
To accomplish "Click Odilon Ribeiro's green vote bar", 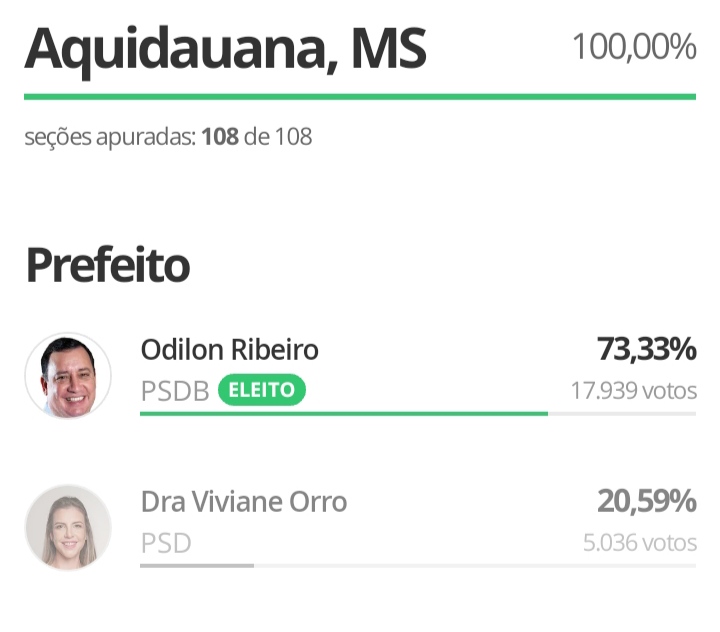I will pyautogui.click(x=343, y=413).
